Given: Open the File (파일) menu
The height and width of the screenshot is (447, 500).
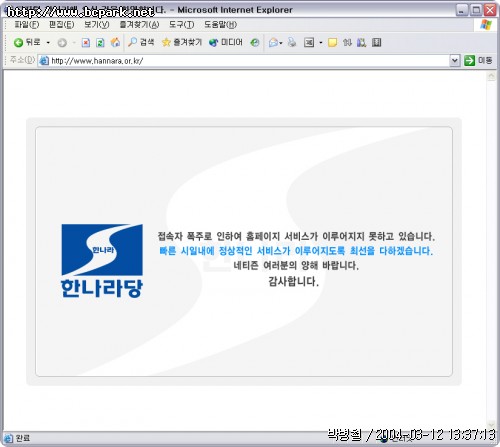Looking at the screenshot, I should coord(27,25).
